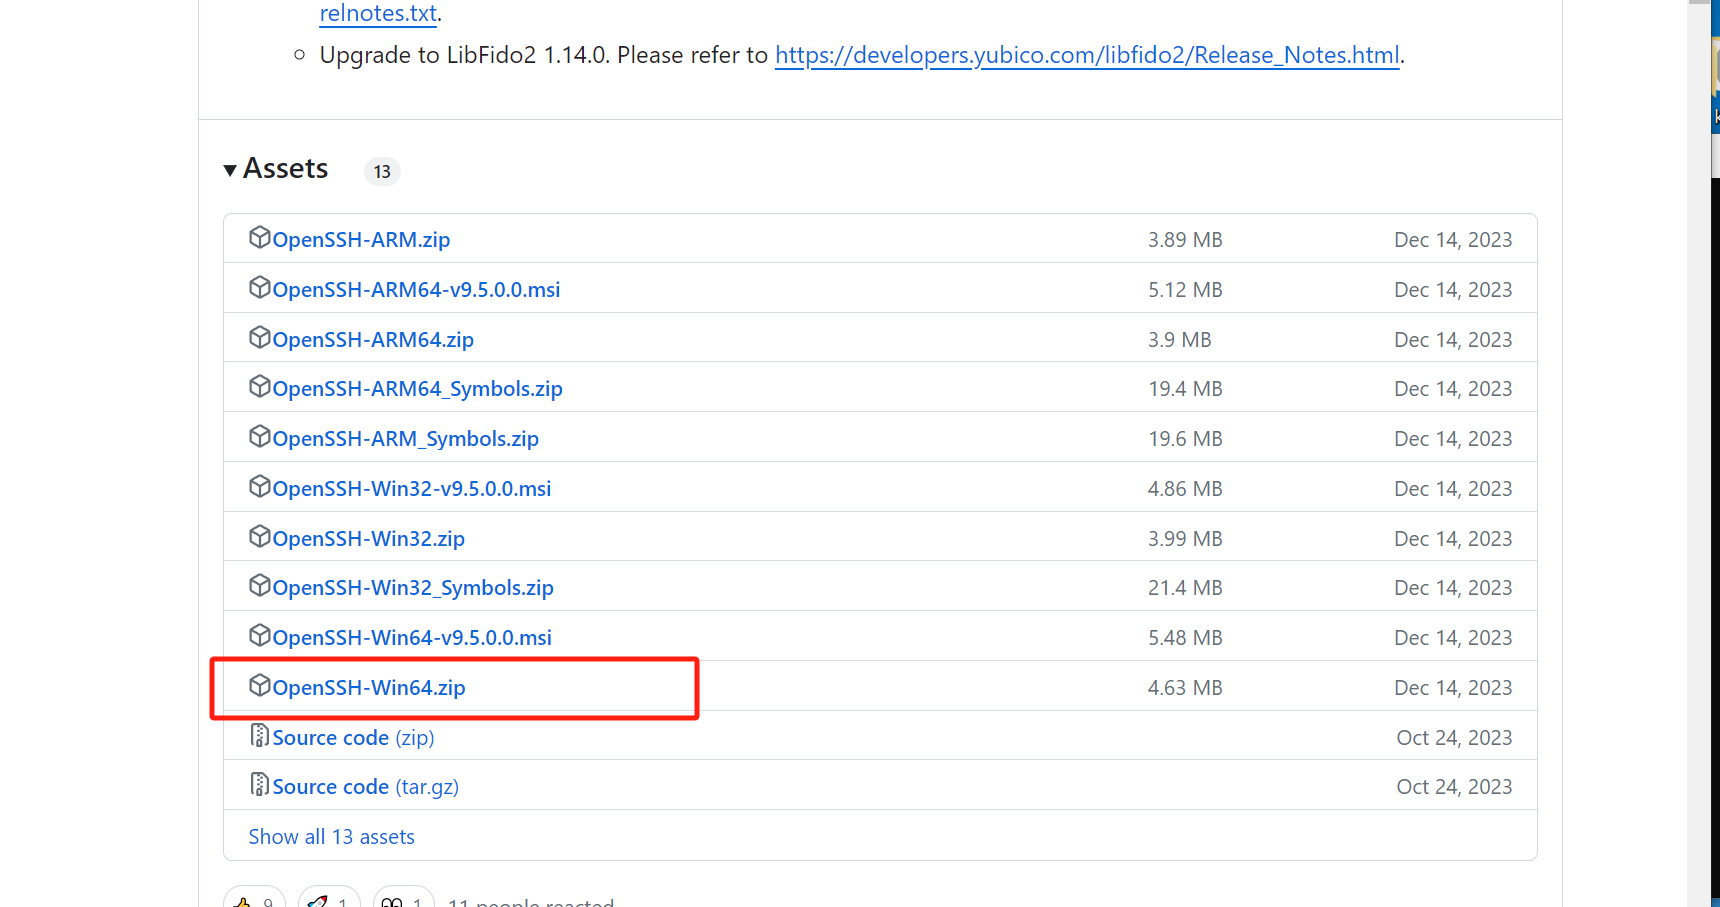
Task: Click package icon beside OpenSSH-Win32-v9.5.0.0.msi
Action: pos(260,487)
